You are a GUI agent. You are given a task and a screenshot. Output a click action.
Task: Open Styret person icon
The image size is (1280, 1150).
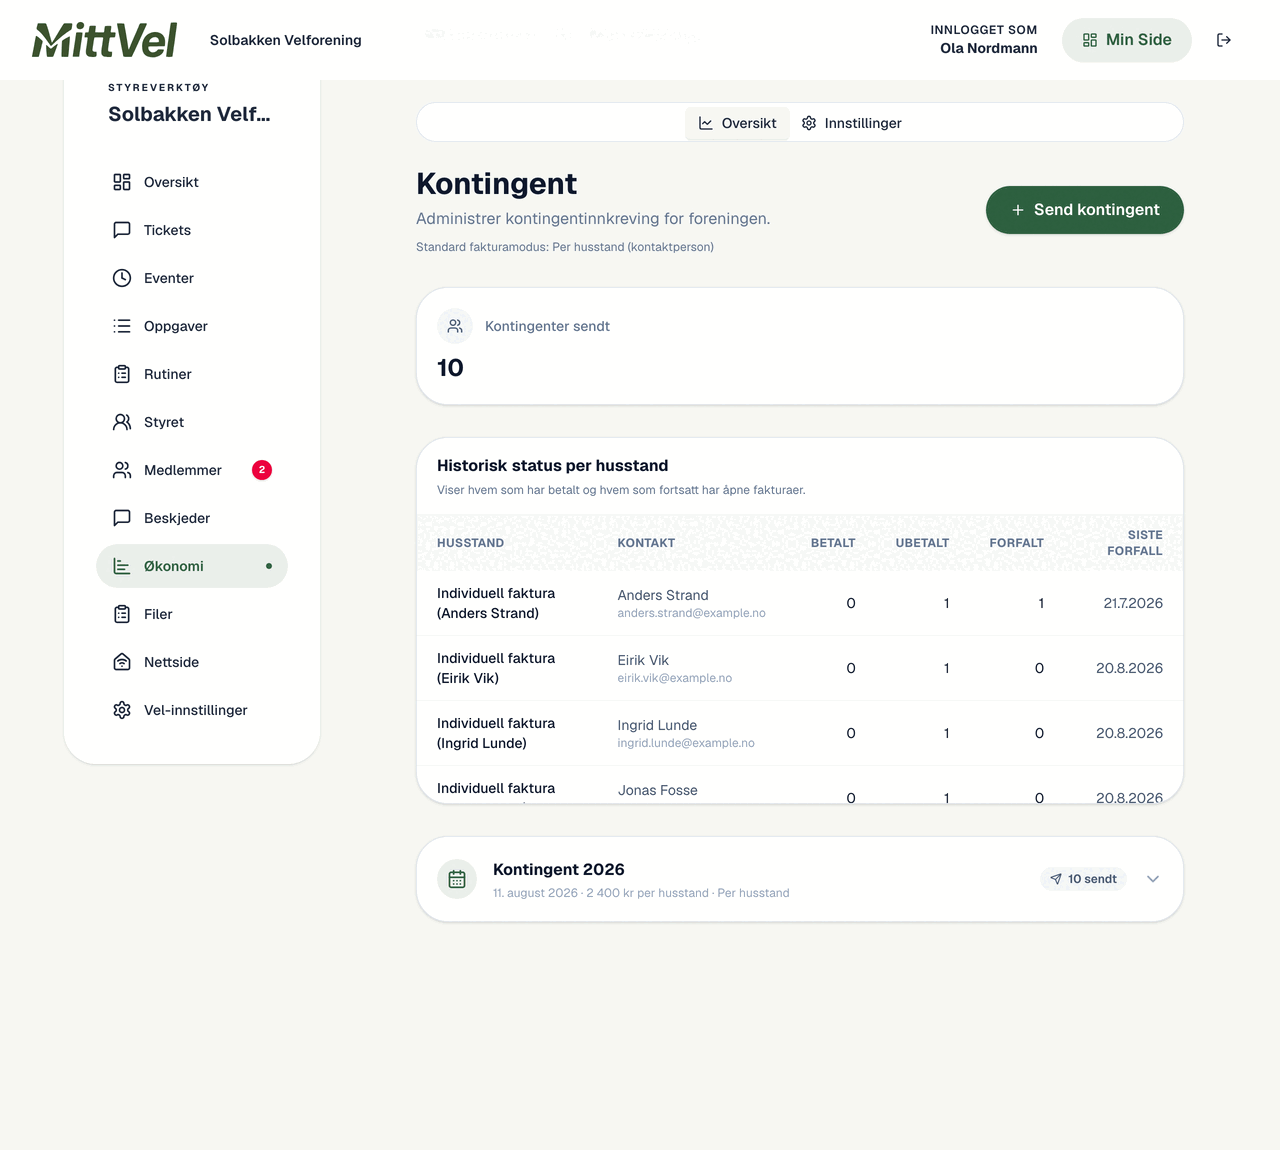pyautogui.click(x=122, y=422)
